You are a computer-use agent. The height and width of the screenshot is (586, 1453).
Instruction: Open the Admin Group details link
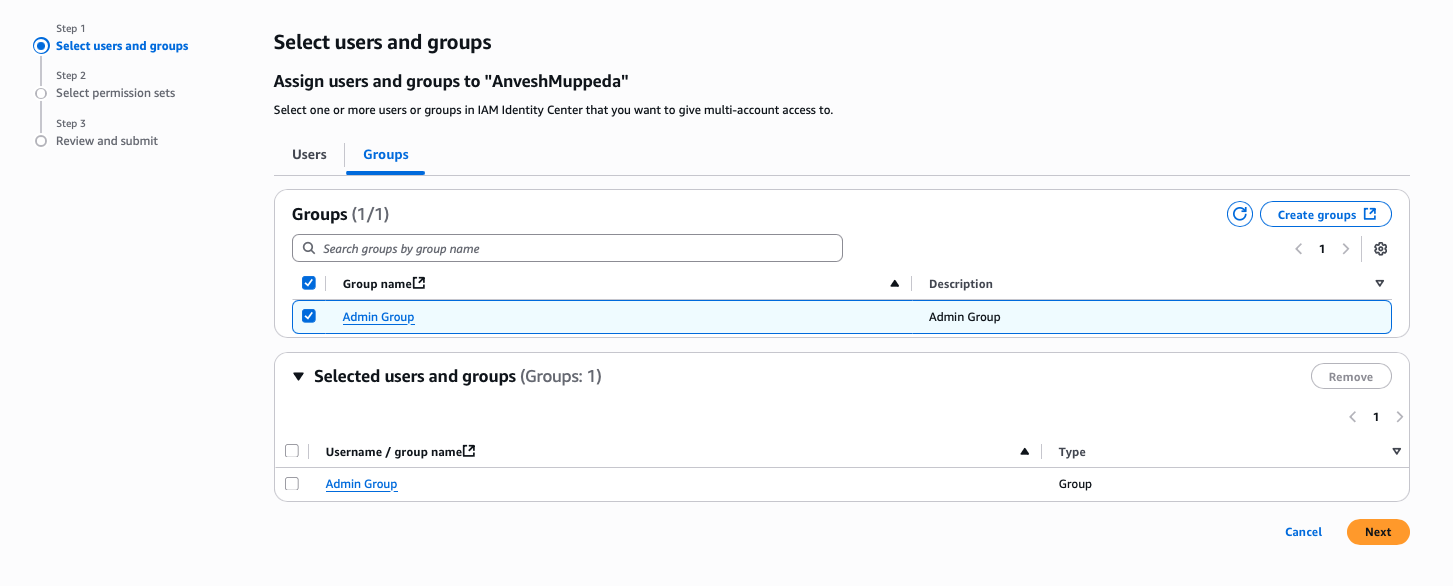point(378,316)
